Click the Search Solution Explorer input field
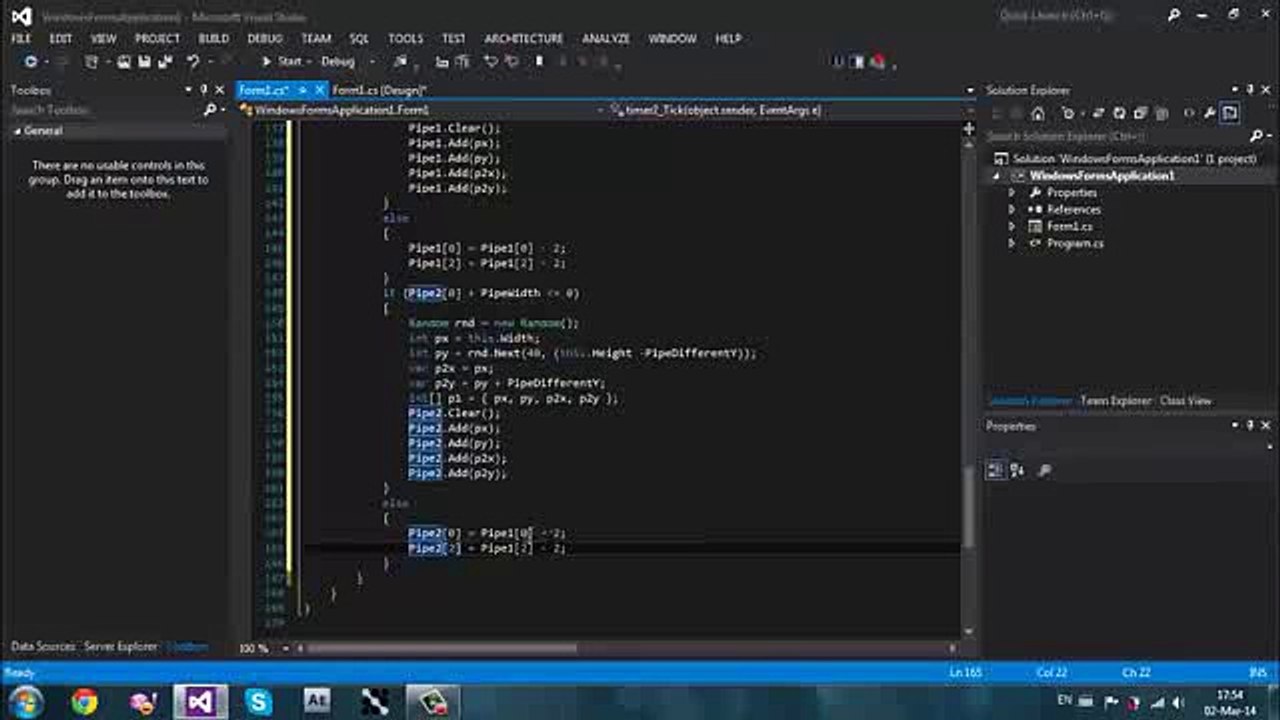Image resolution: width=1280 pixels, height=720 pixels. [1117, 136]
